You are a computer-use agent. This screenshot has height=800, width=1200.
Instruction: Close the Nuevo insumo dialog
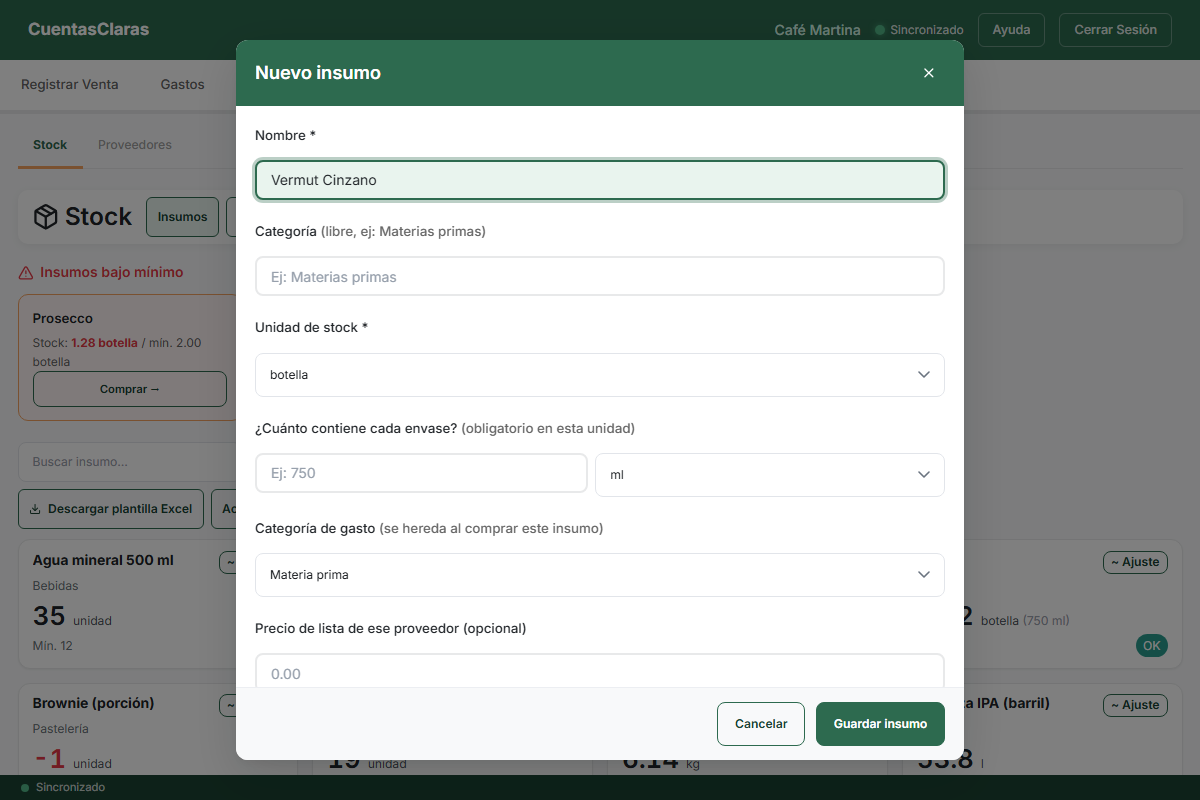928,73
